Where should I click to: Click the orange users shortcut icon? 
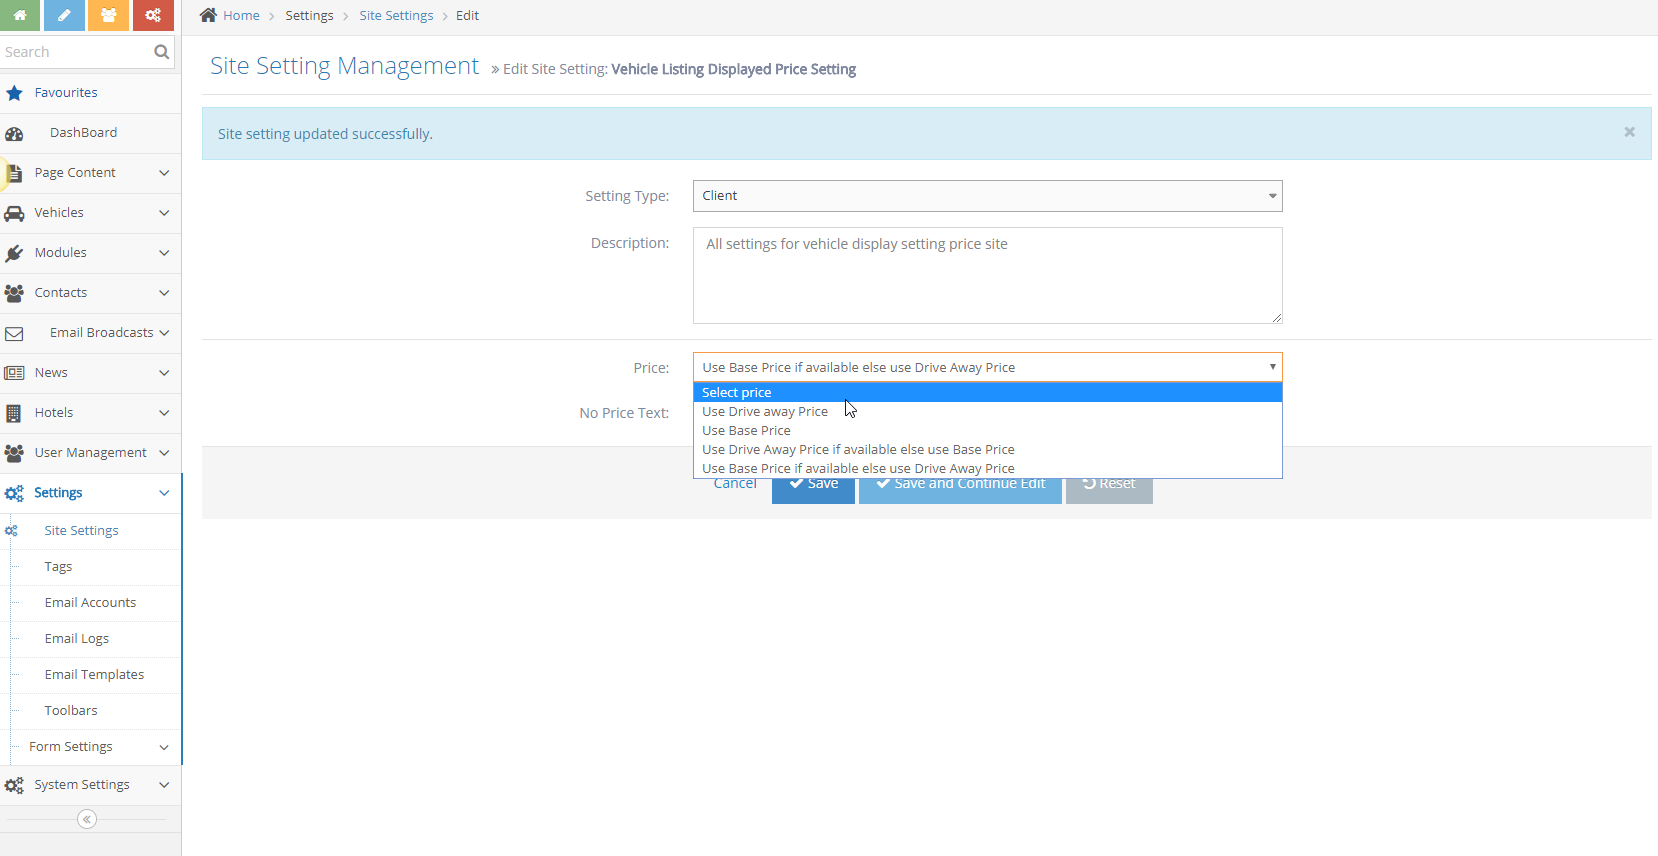click(x=108, y=15)
